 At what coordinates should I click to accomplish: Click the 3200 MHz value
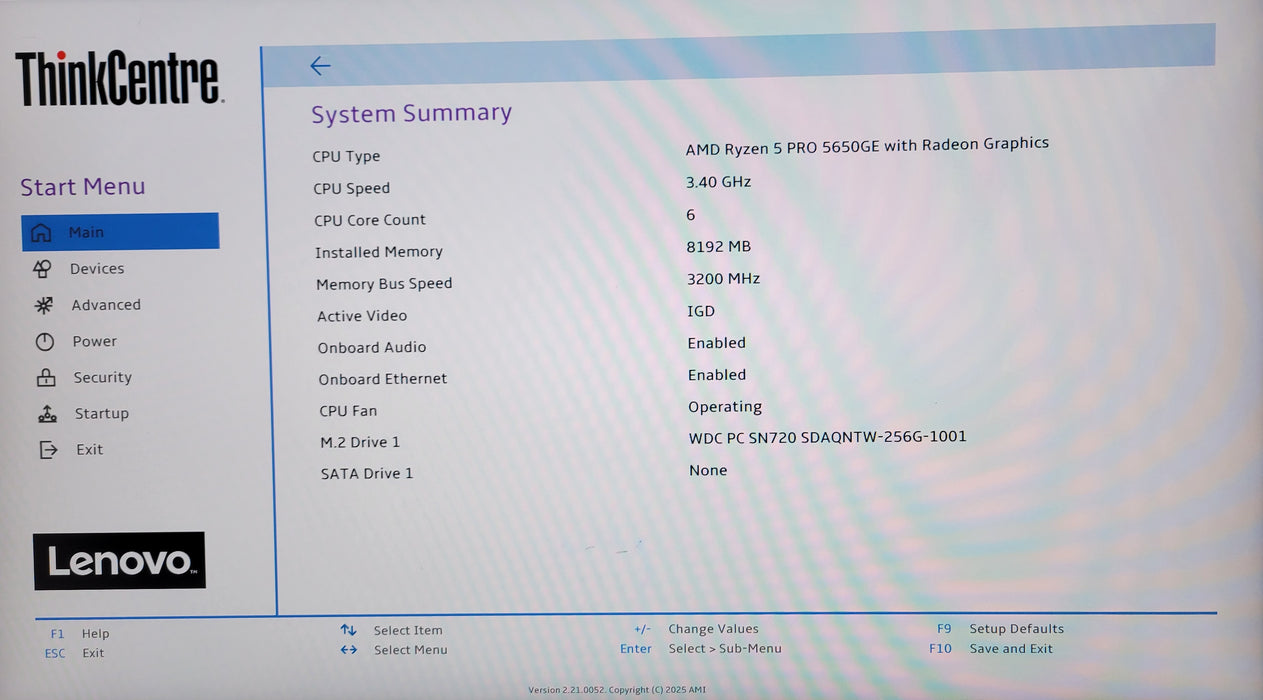click(723, 279)
